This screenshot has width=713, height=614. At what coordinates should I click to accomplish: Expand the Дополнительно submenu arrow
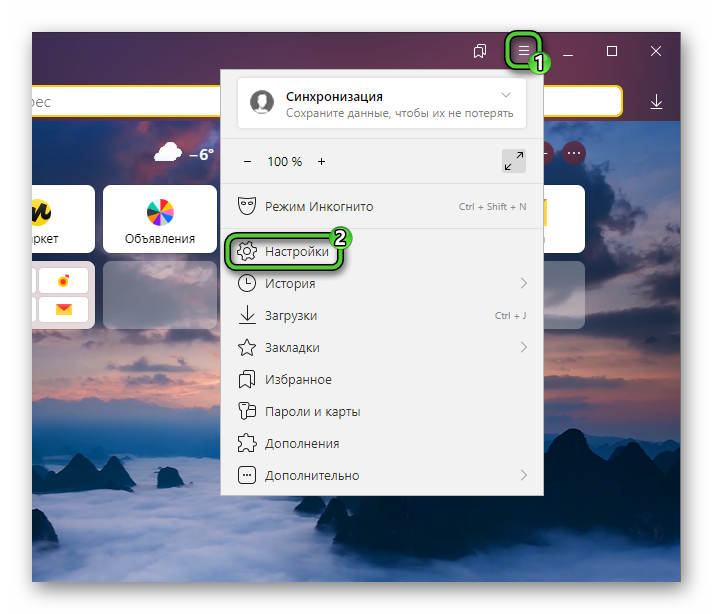(523, 475)
